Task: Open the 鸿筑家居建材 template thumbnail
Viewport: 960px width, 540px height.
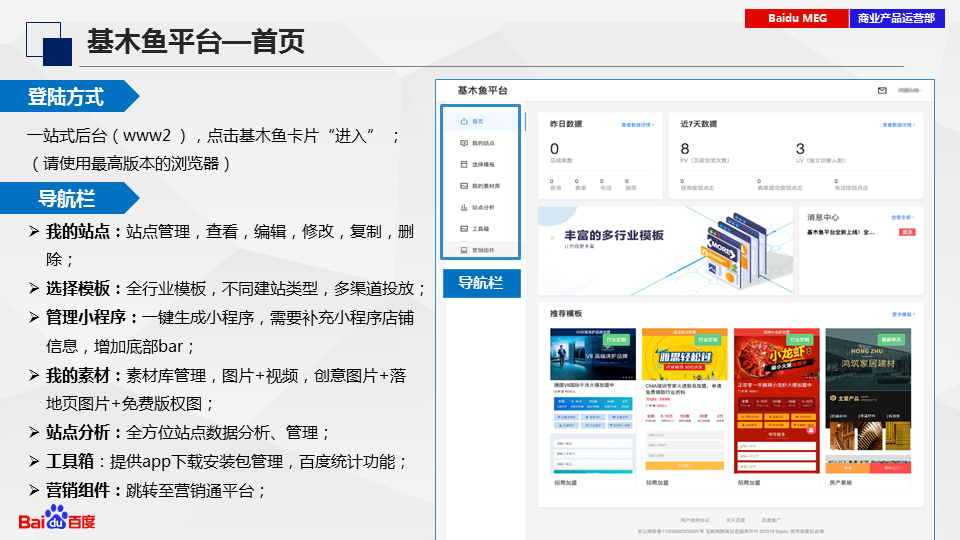Action: point(868,401)
